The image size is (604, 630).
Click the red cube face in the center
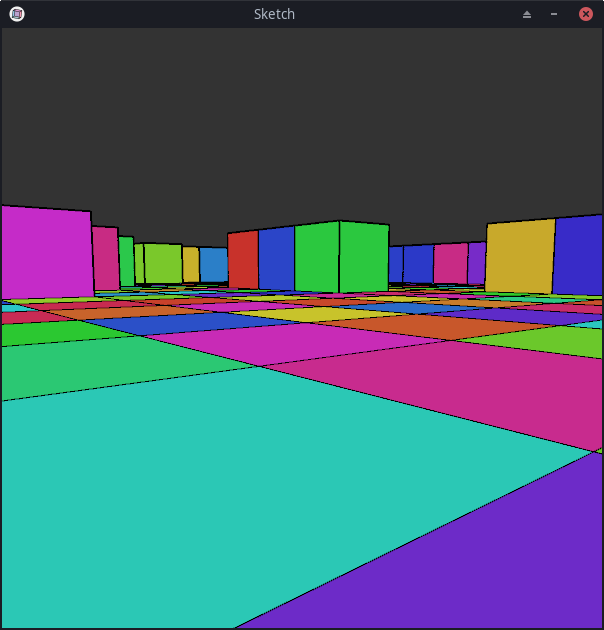pos(242,260)
